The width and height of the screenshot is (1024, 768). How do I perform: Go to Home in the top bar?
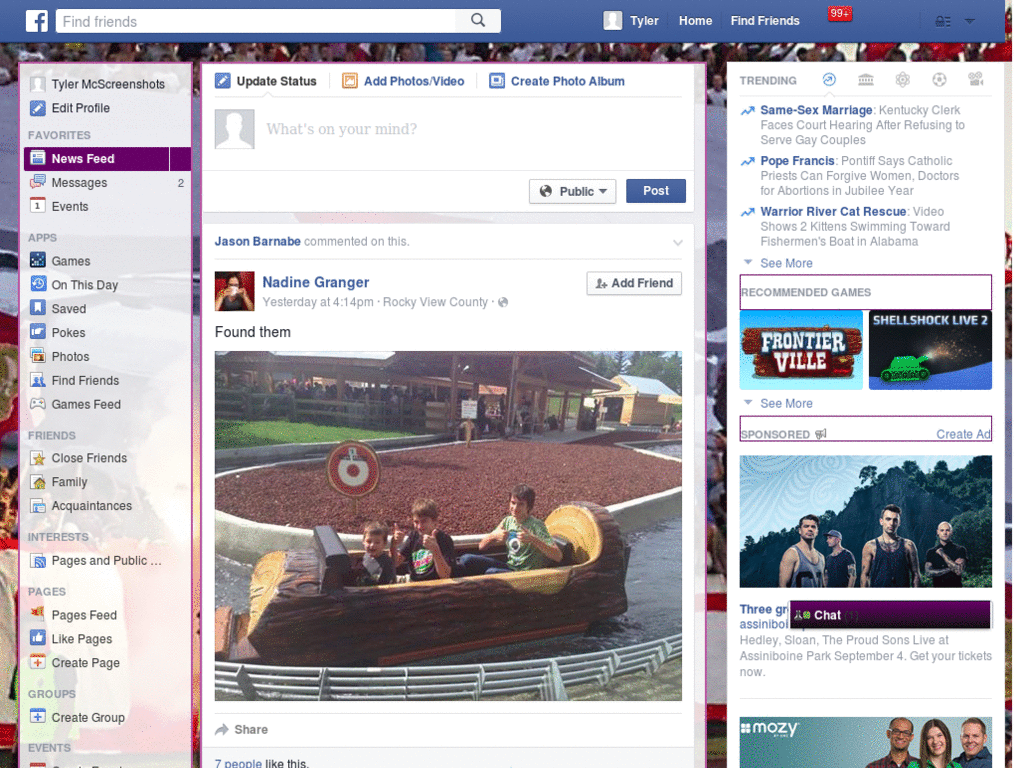[x=696, y=21]
